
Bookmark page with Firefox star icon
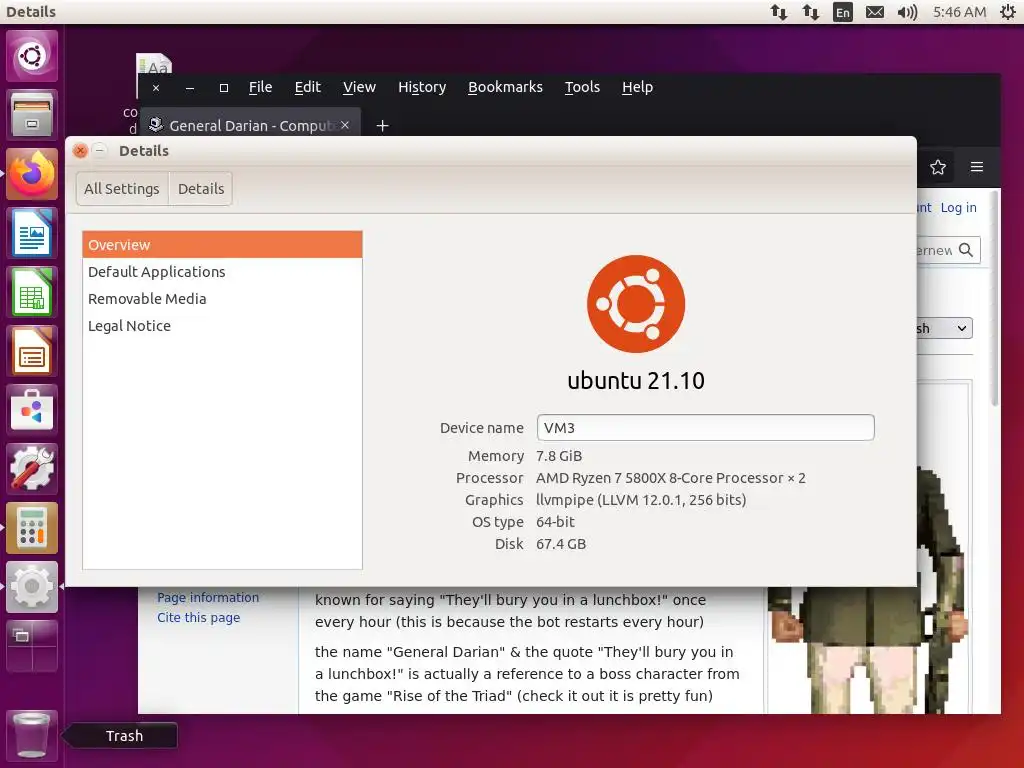(938, 167)
